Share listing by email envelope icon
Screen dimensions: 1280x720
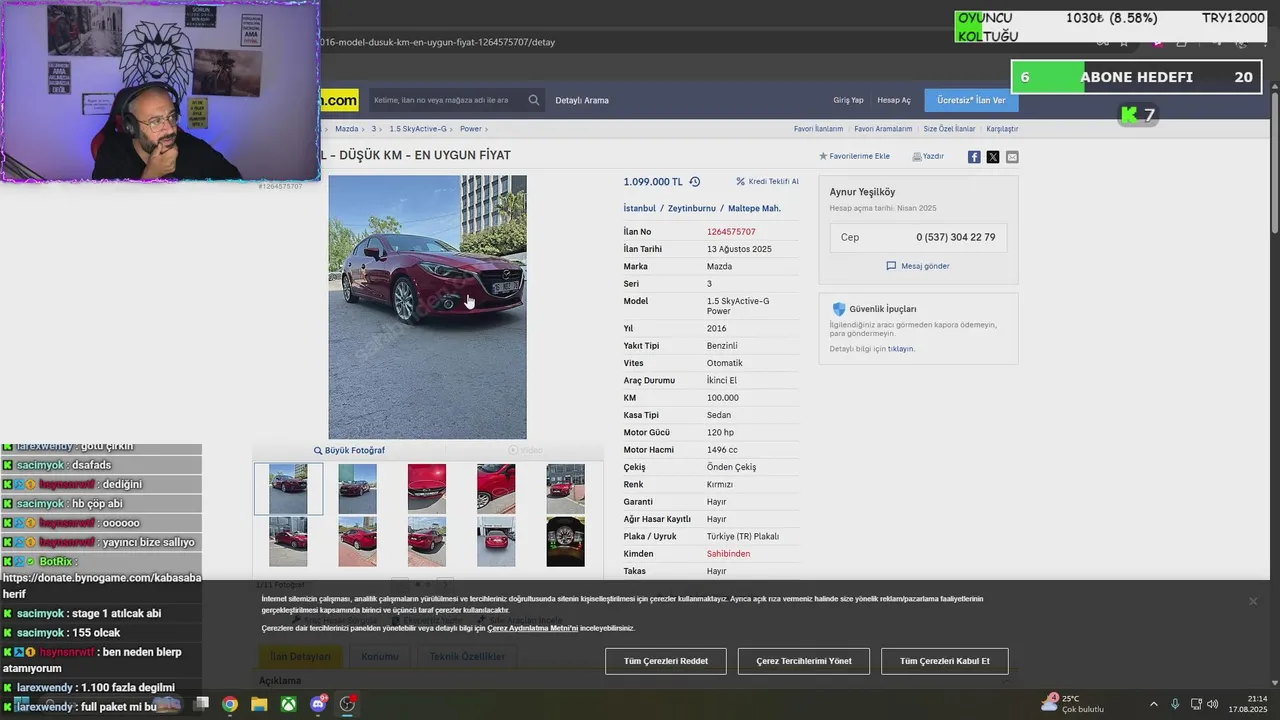point(1012,157)
